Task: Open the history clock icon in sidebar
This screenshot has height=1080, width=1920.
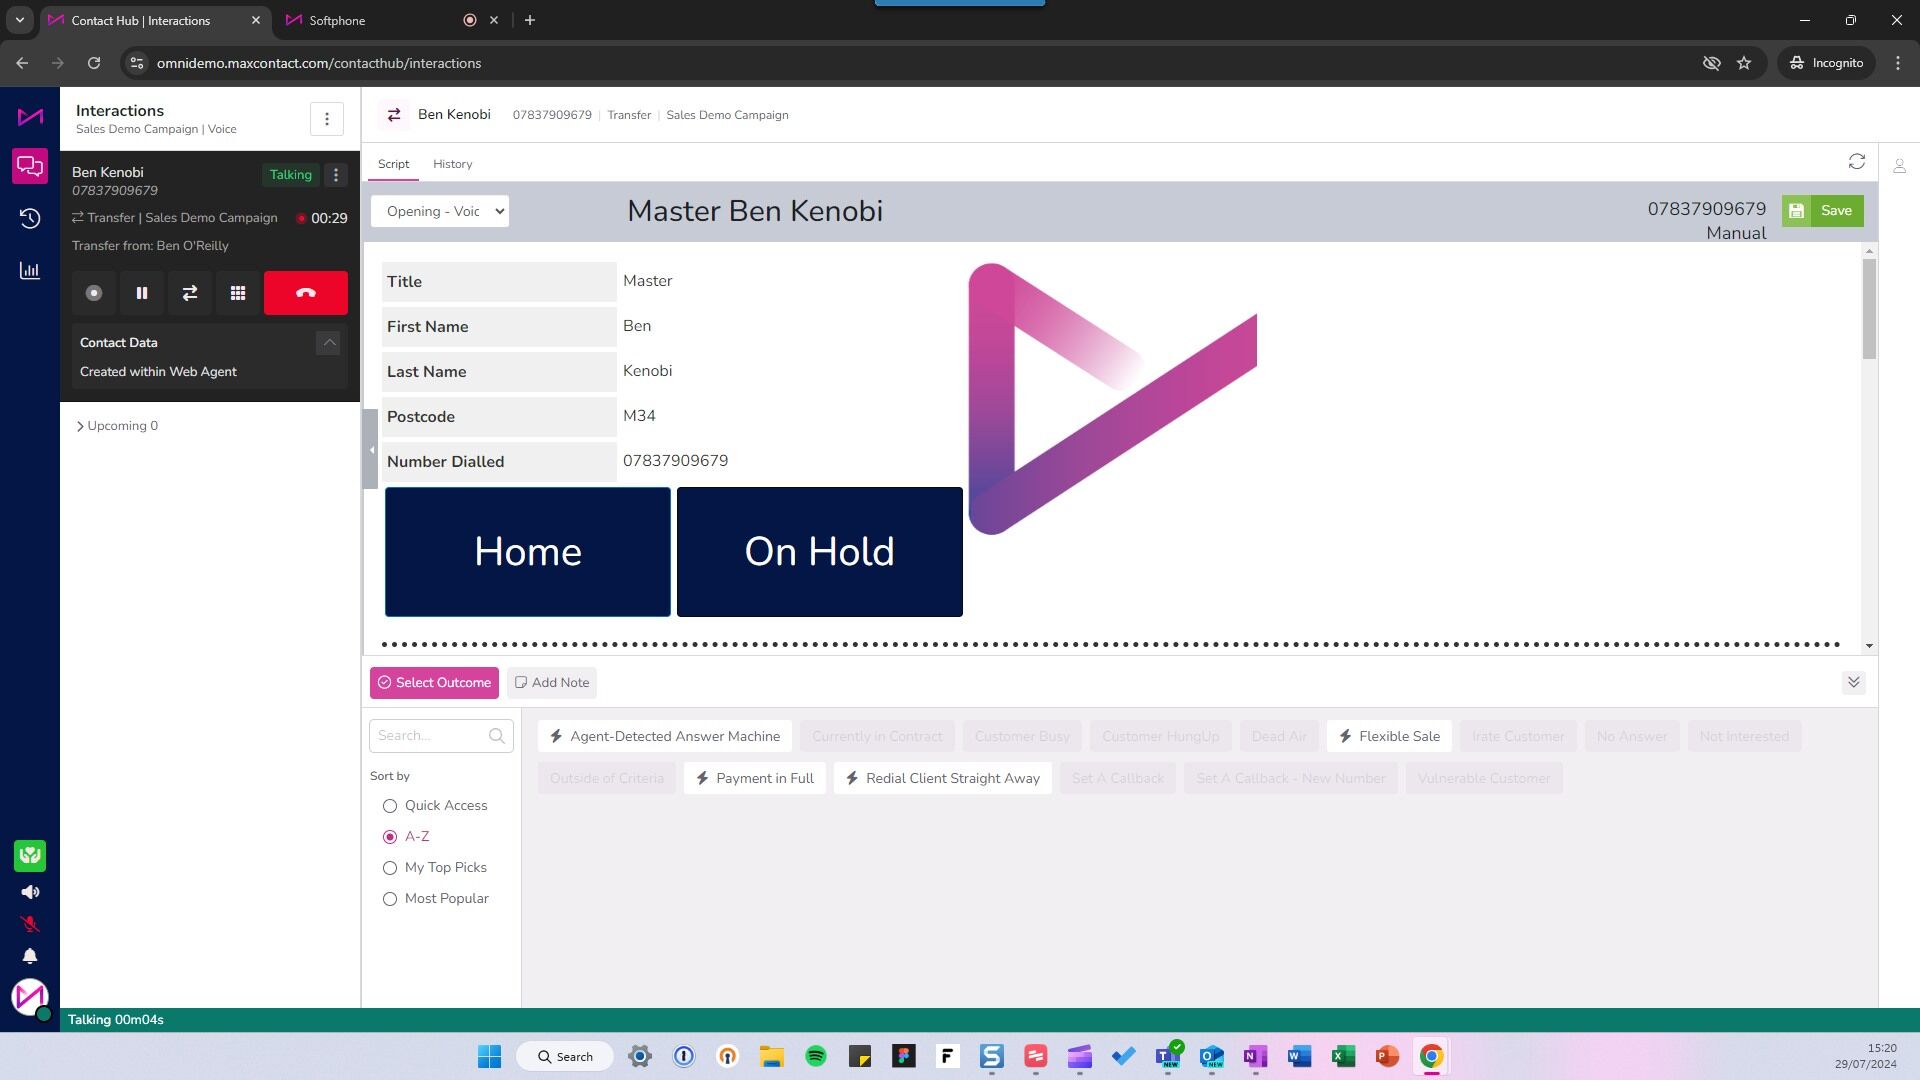Action: tap(30, 219)
